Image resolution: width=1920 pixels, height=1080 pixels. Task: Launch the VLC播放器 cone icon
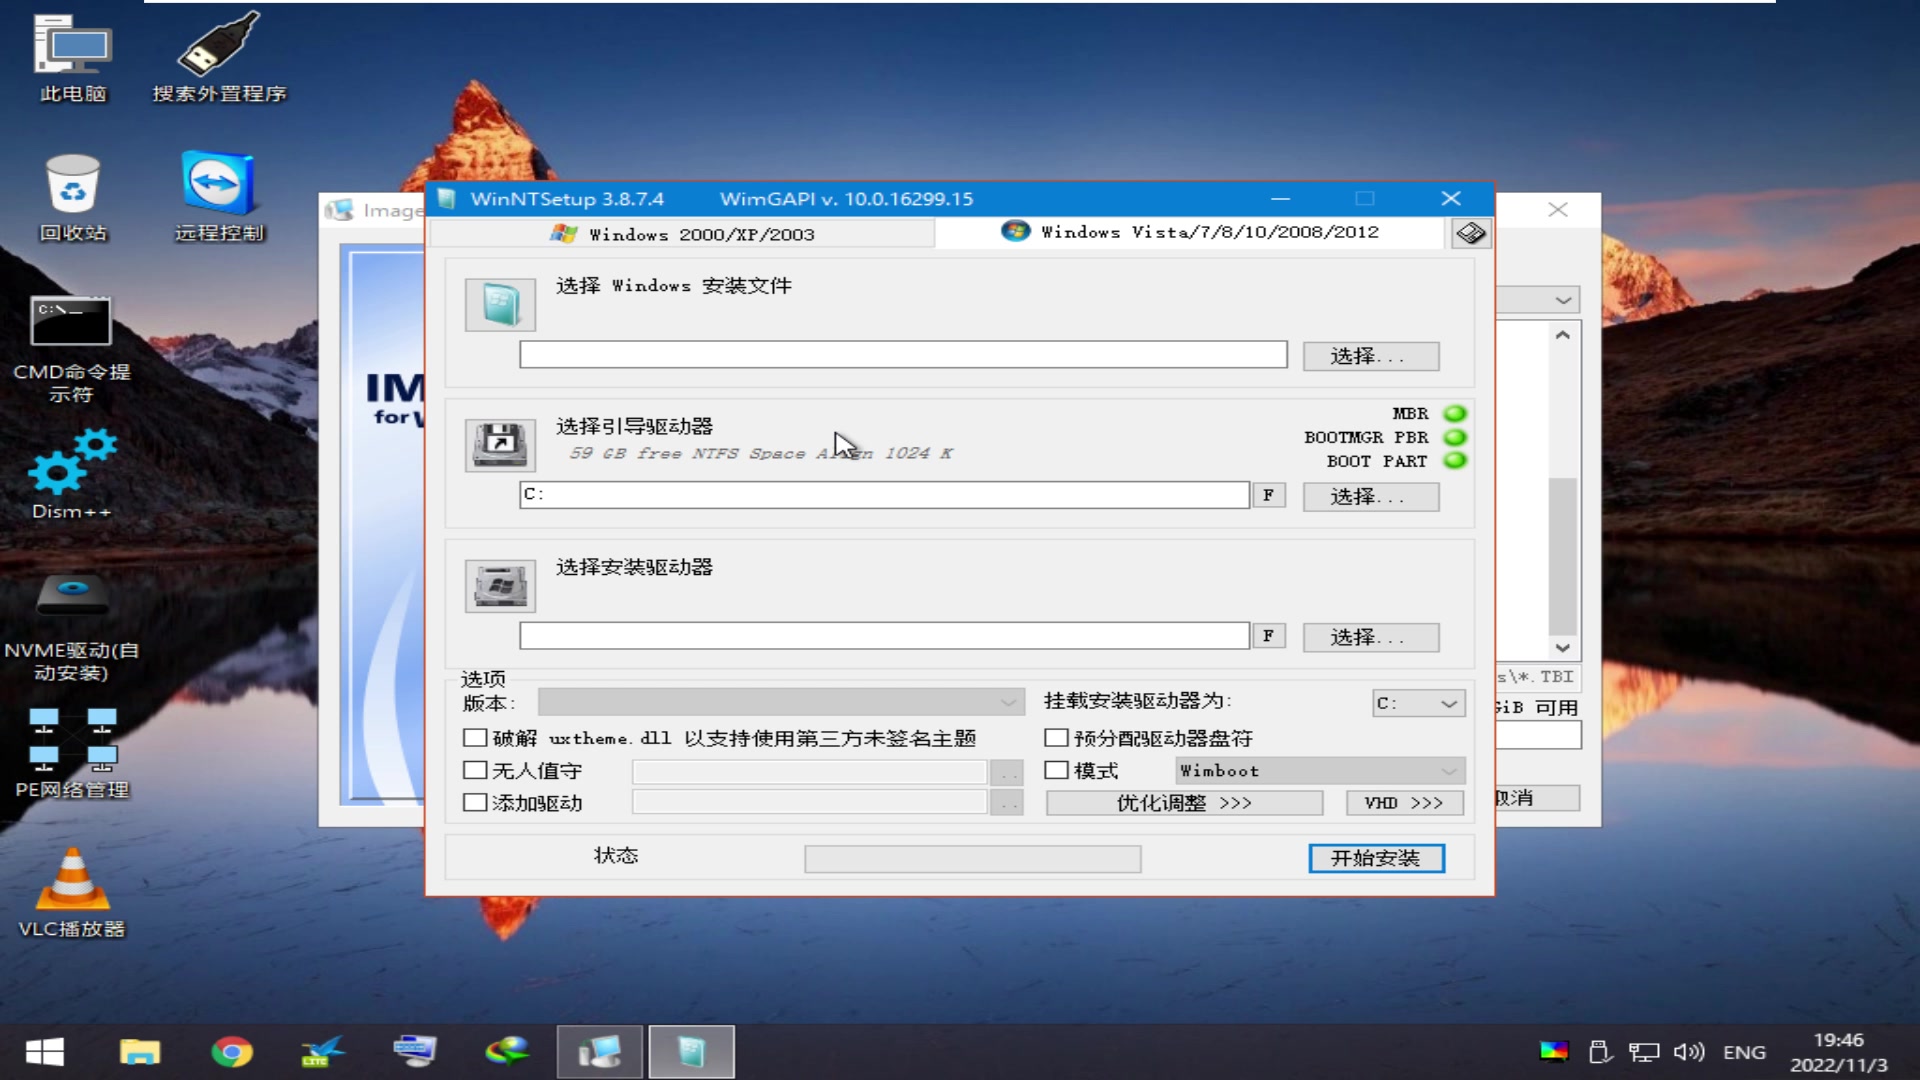[72, 892]
